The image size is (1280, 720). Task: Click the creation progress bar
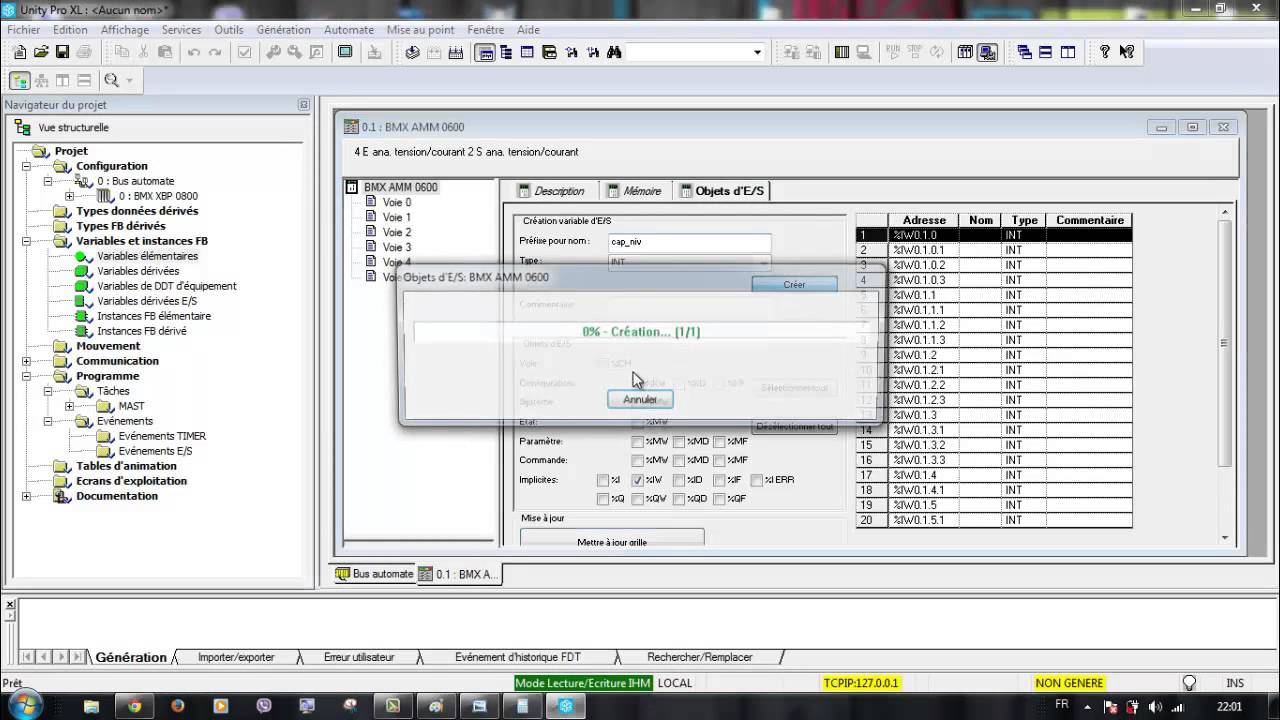tap(641, 332)
